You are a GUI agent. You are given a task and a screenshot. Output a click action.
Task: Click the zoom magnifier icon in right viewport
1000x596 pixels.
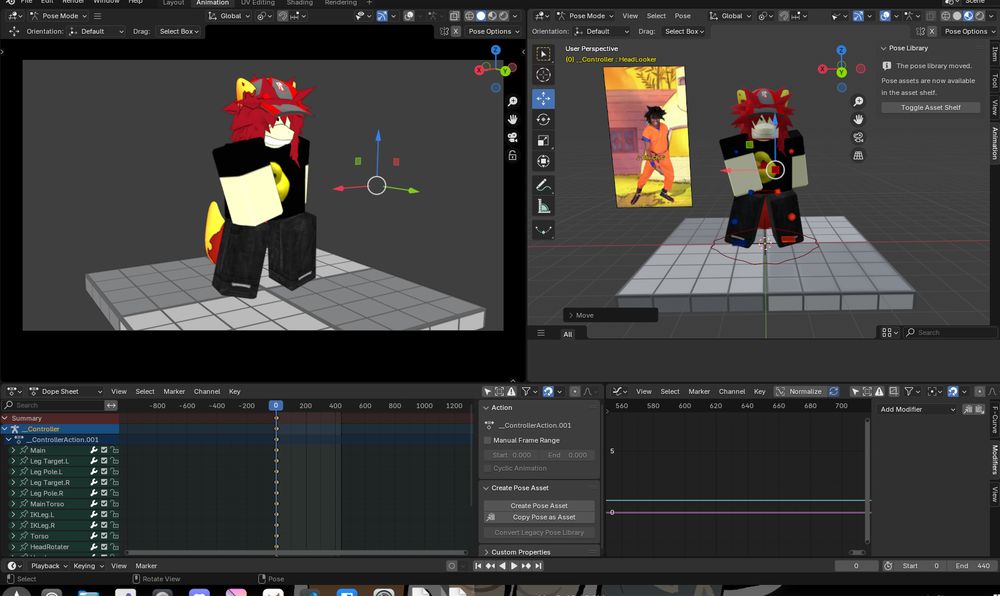858,101
